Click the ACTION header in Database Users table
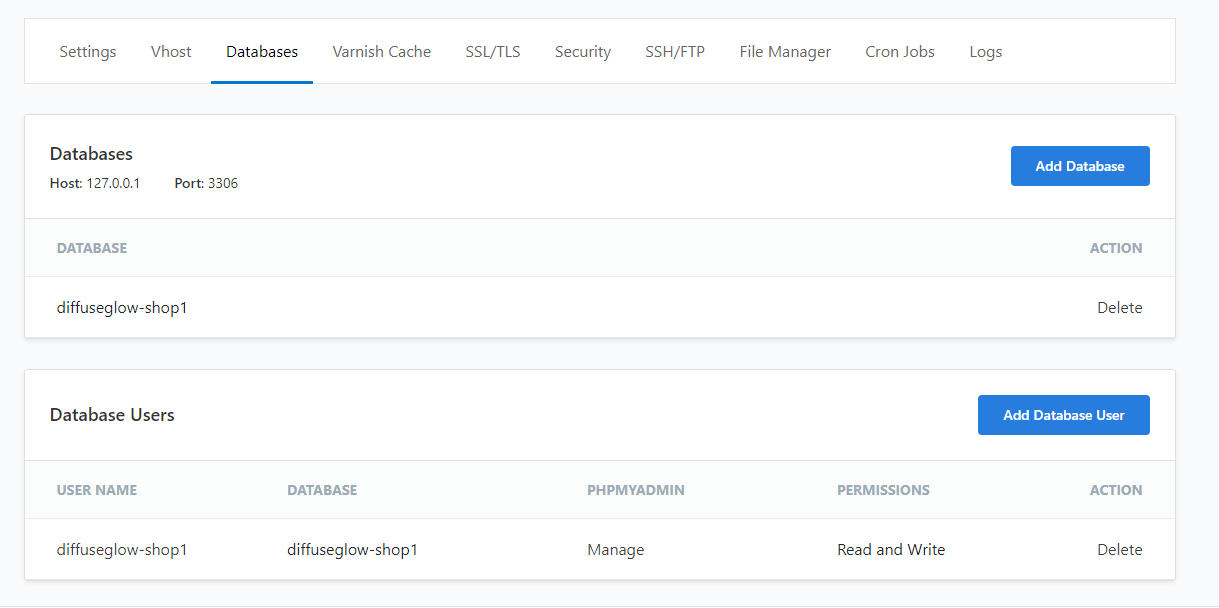The height and width of the screenshot is (608, 1219). point(1116,490)
